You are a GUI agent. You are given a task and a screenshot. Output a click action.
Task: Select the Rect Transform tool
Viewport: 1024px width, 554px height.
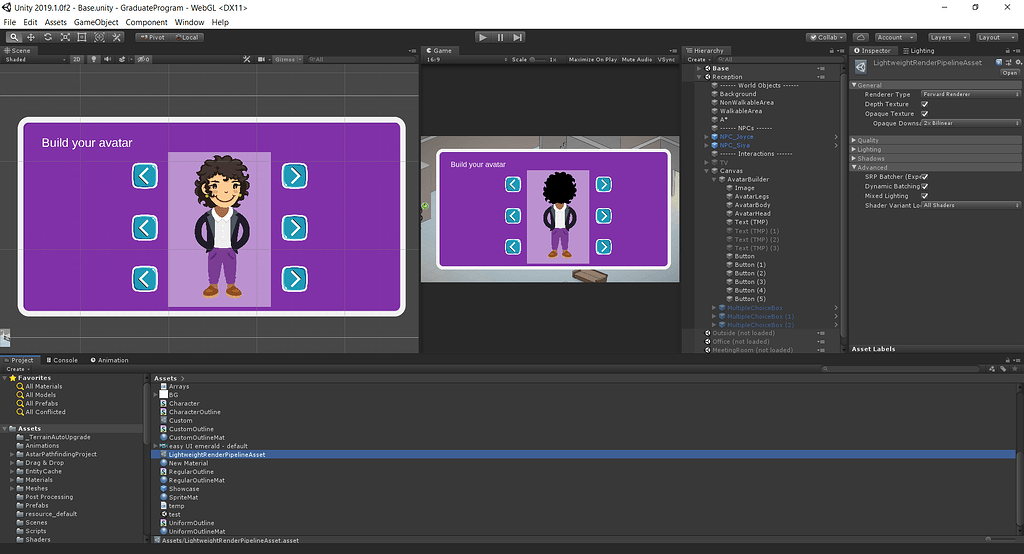click(x=82, y=37)
